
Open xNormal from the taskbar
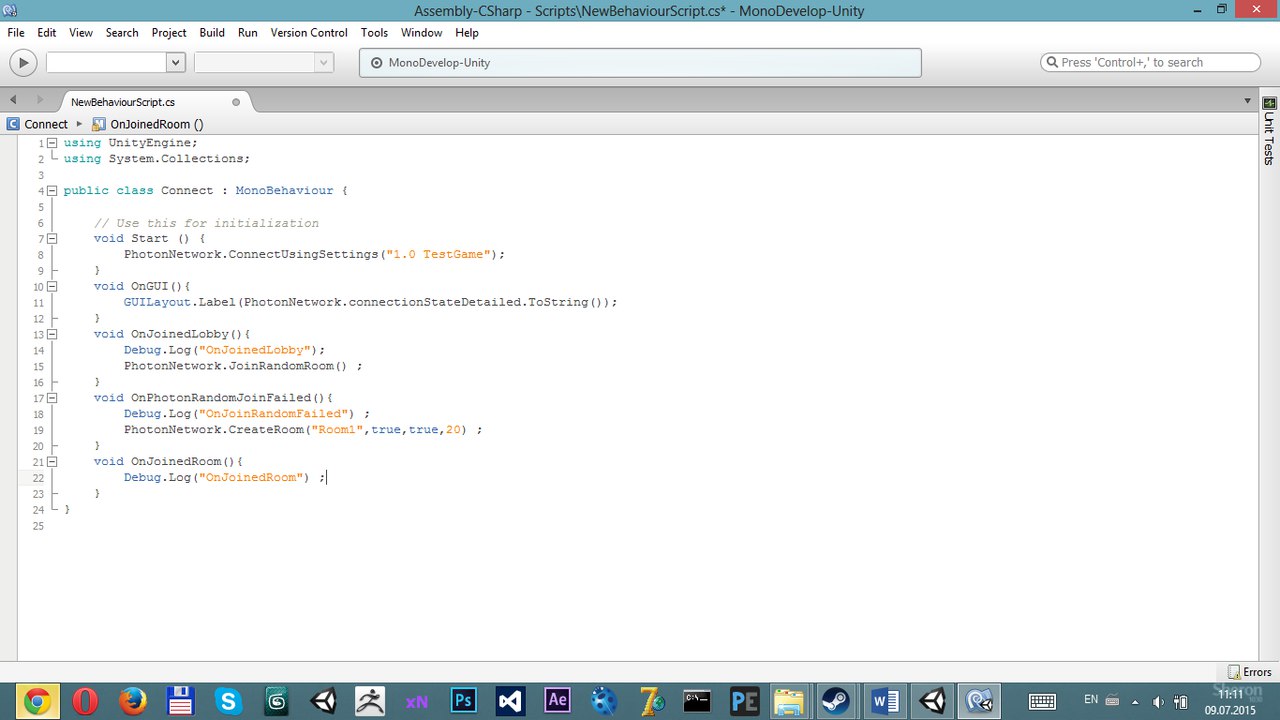pos(417,701)
